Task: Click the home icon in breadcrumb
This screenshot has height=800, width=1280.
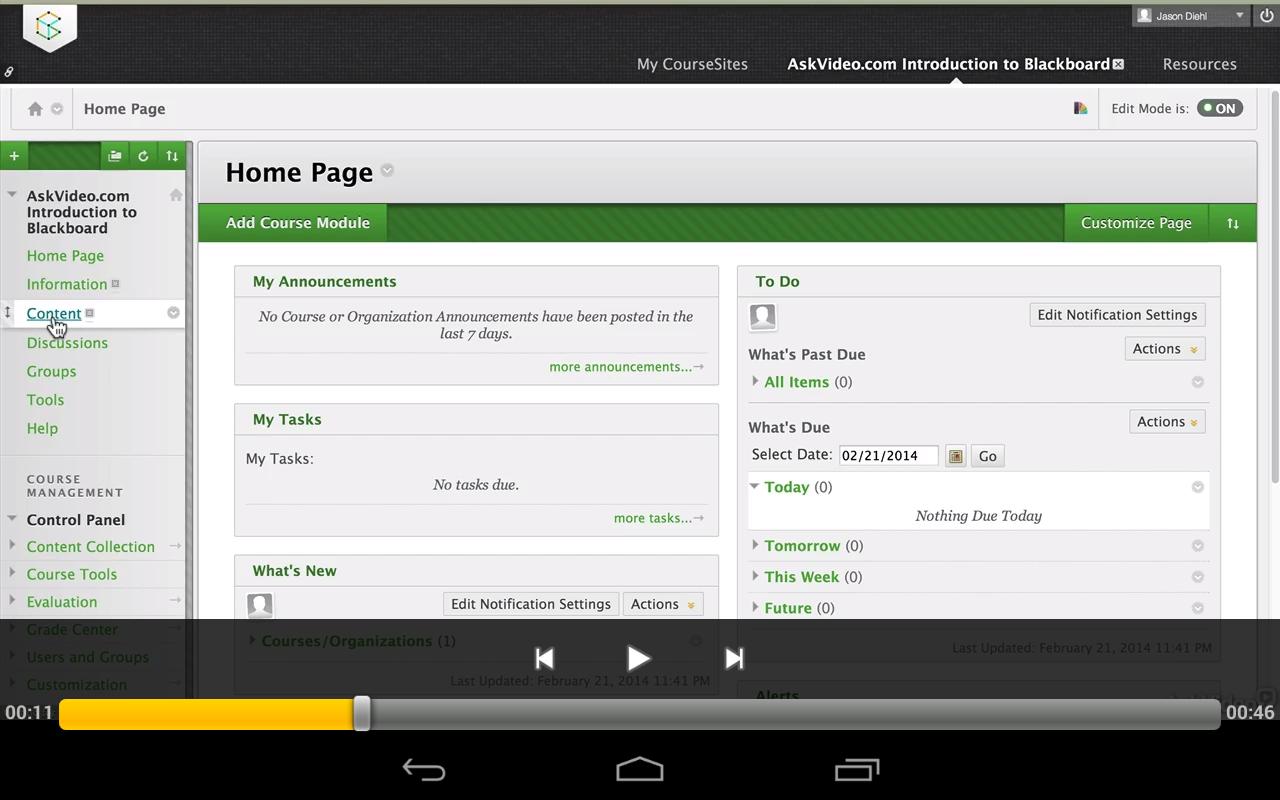Action: (x=35, y=109)
